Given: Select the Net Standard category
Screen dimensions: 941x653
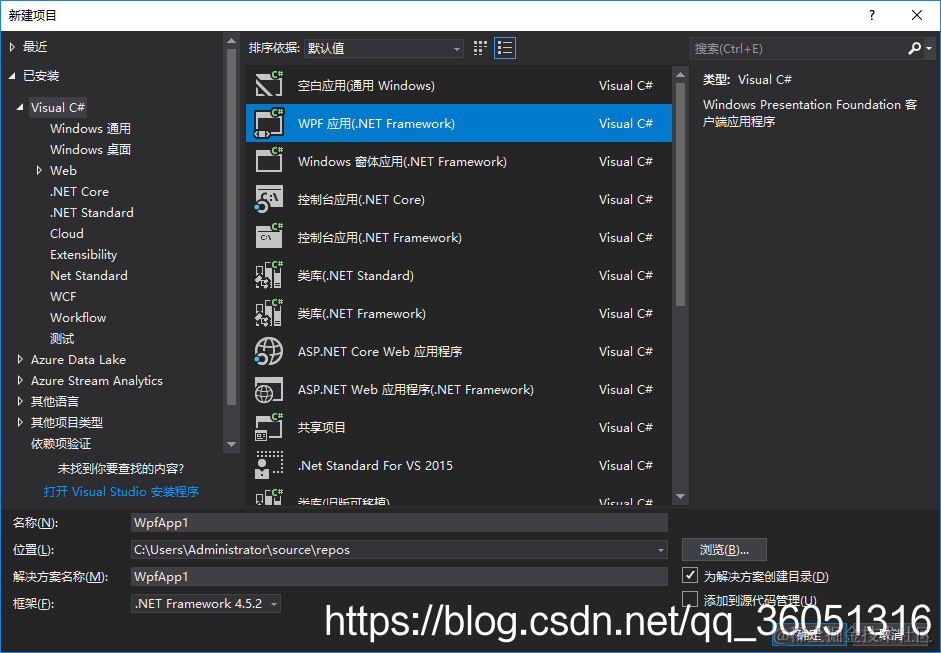Looking at the screenshot, I should click(x=89, y=275).
